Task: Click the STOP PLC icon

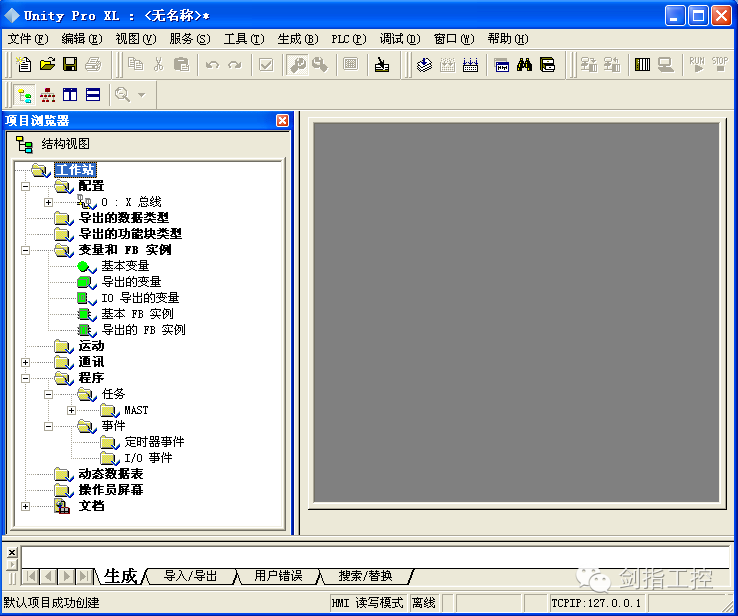Action: point(720,64)
